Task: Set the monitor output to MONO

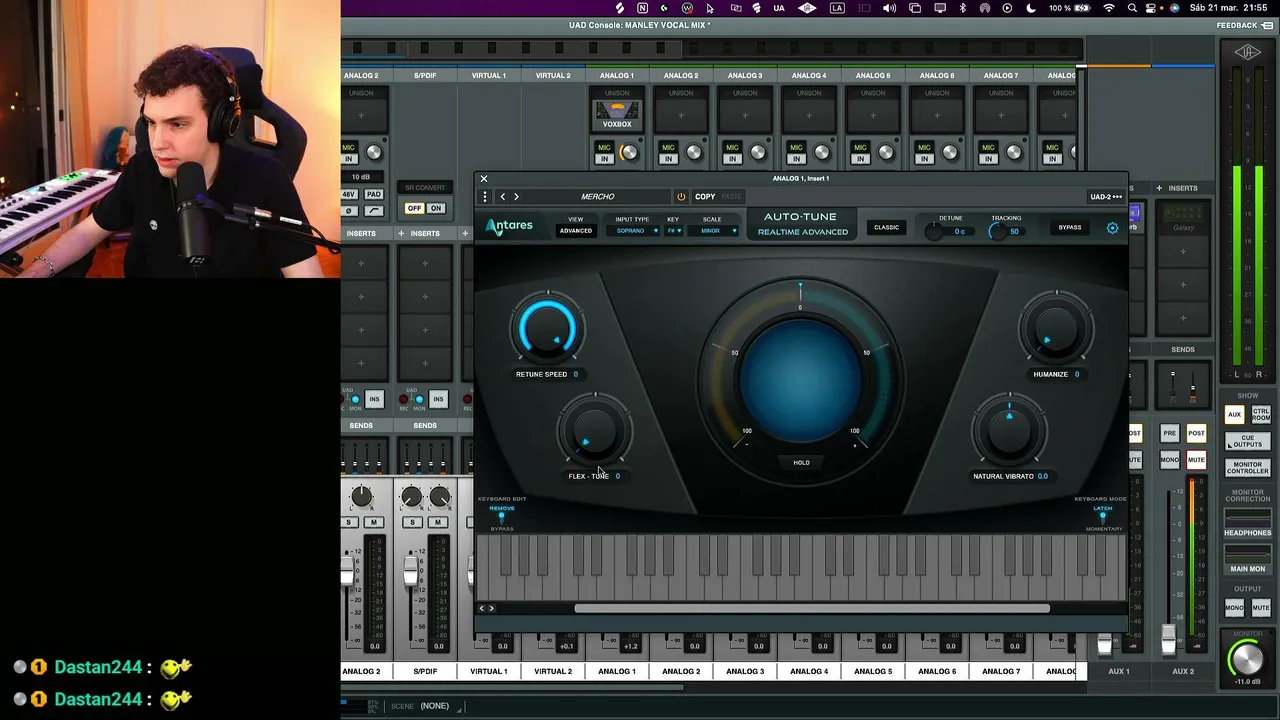Action: pos(1235,608)
